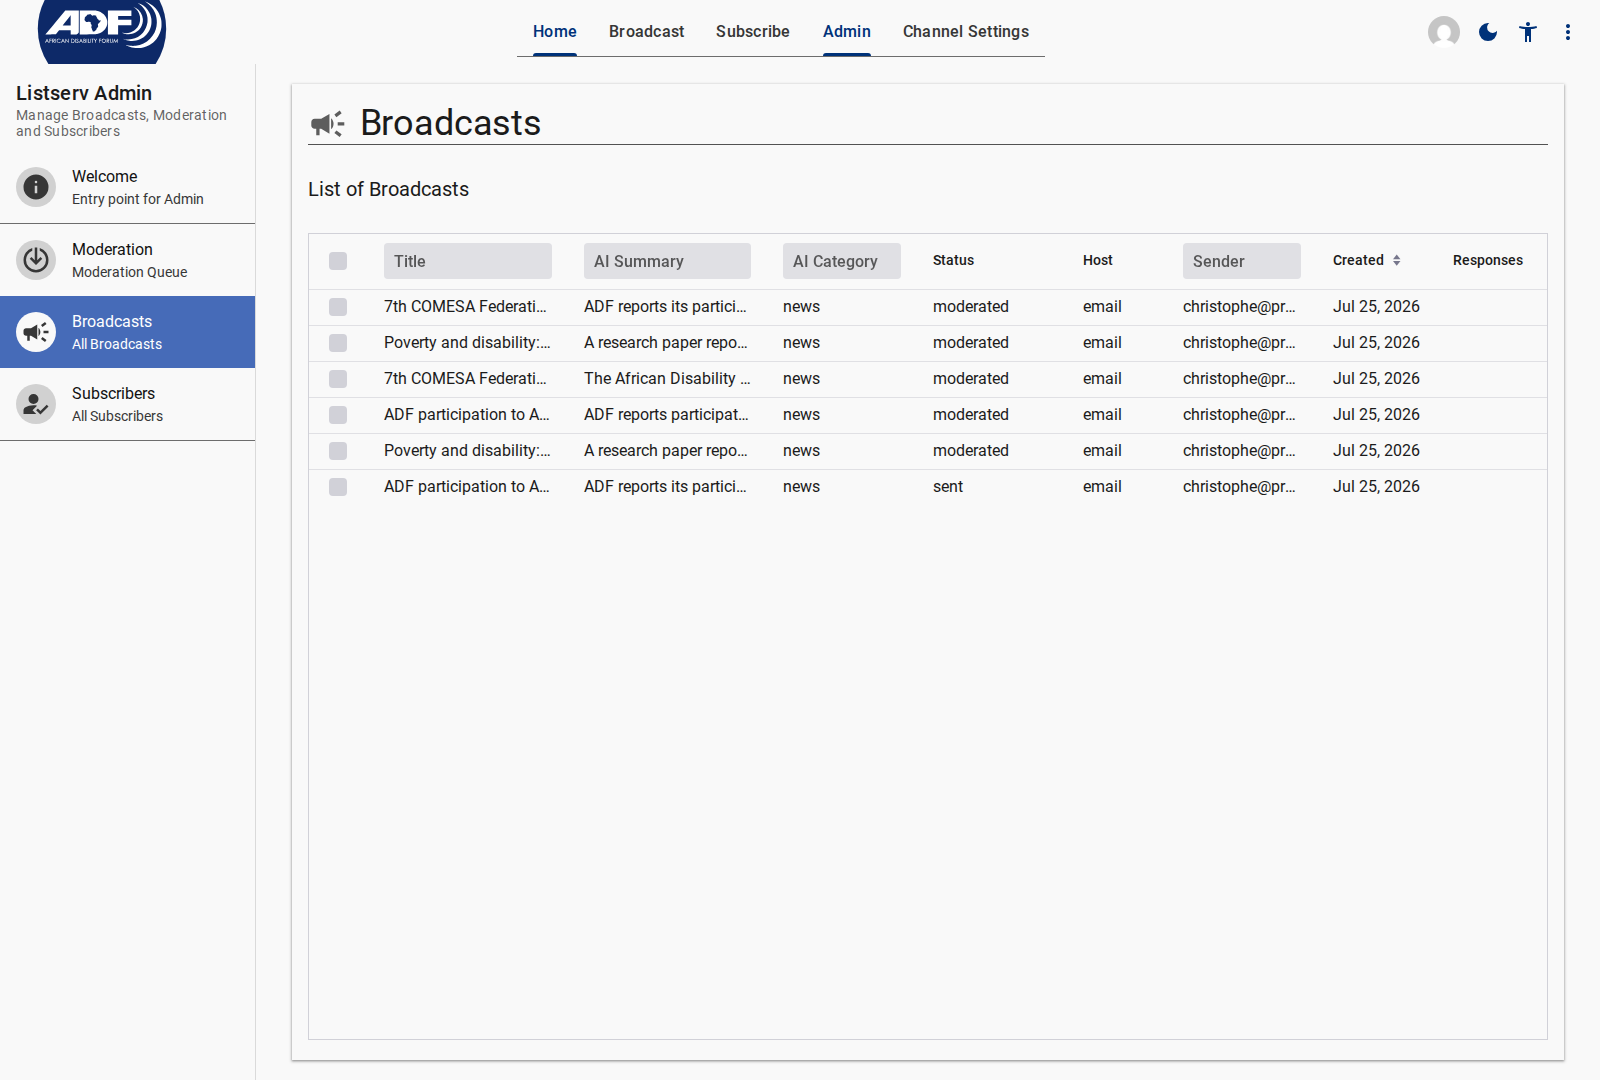The height and width of the screenshot is (1080, 1600).
Task: Click the List of Broadcasts subheading
Action: pos(388,189)
